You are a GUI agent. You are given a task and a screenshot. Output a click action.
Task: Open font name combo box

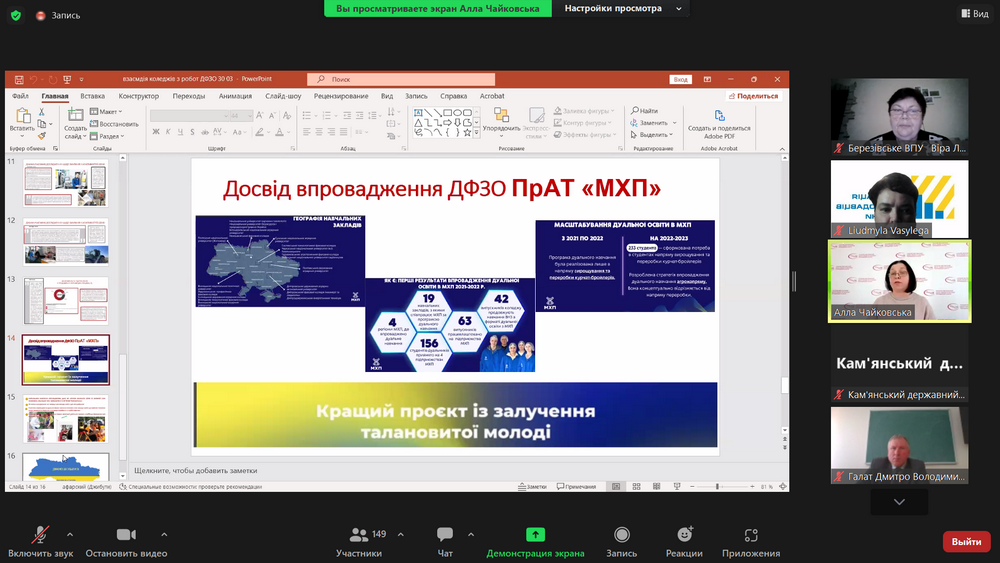(x=189, y=115)
